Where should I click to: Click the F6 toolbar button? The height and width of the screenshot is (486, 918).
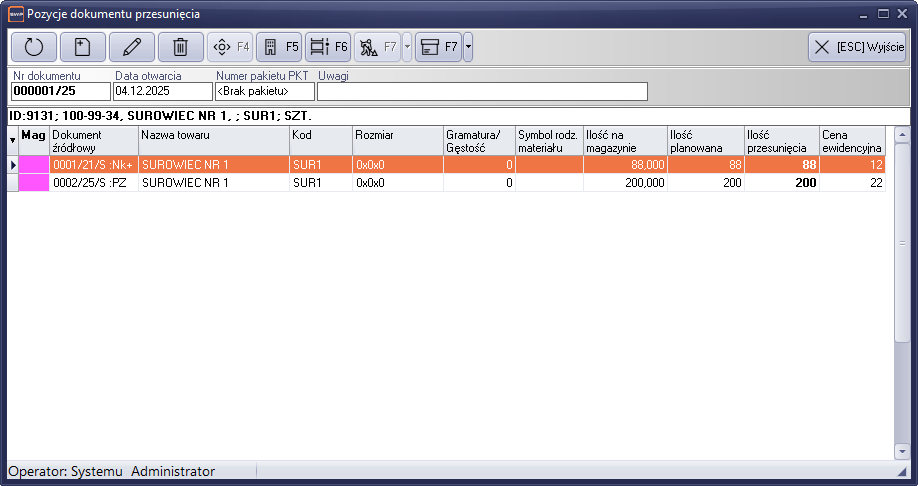pyautogui.click(x=328, y=47)
